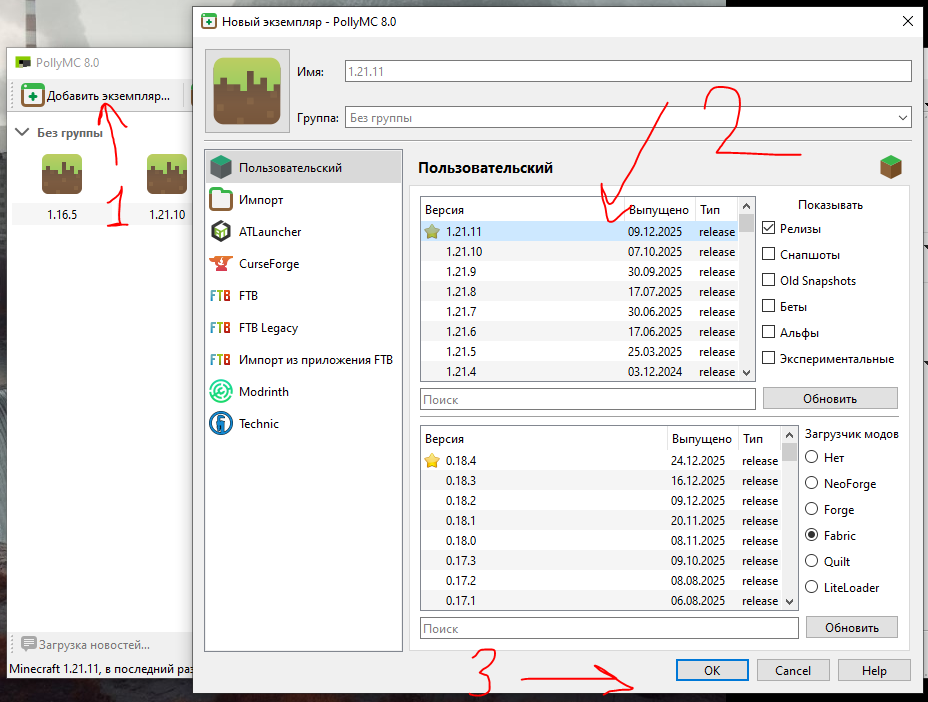The height and width of the screenshot is (702, 928).
Task: Click Обновить under Загрузчик модов
Action: point(852,627)
